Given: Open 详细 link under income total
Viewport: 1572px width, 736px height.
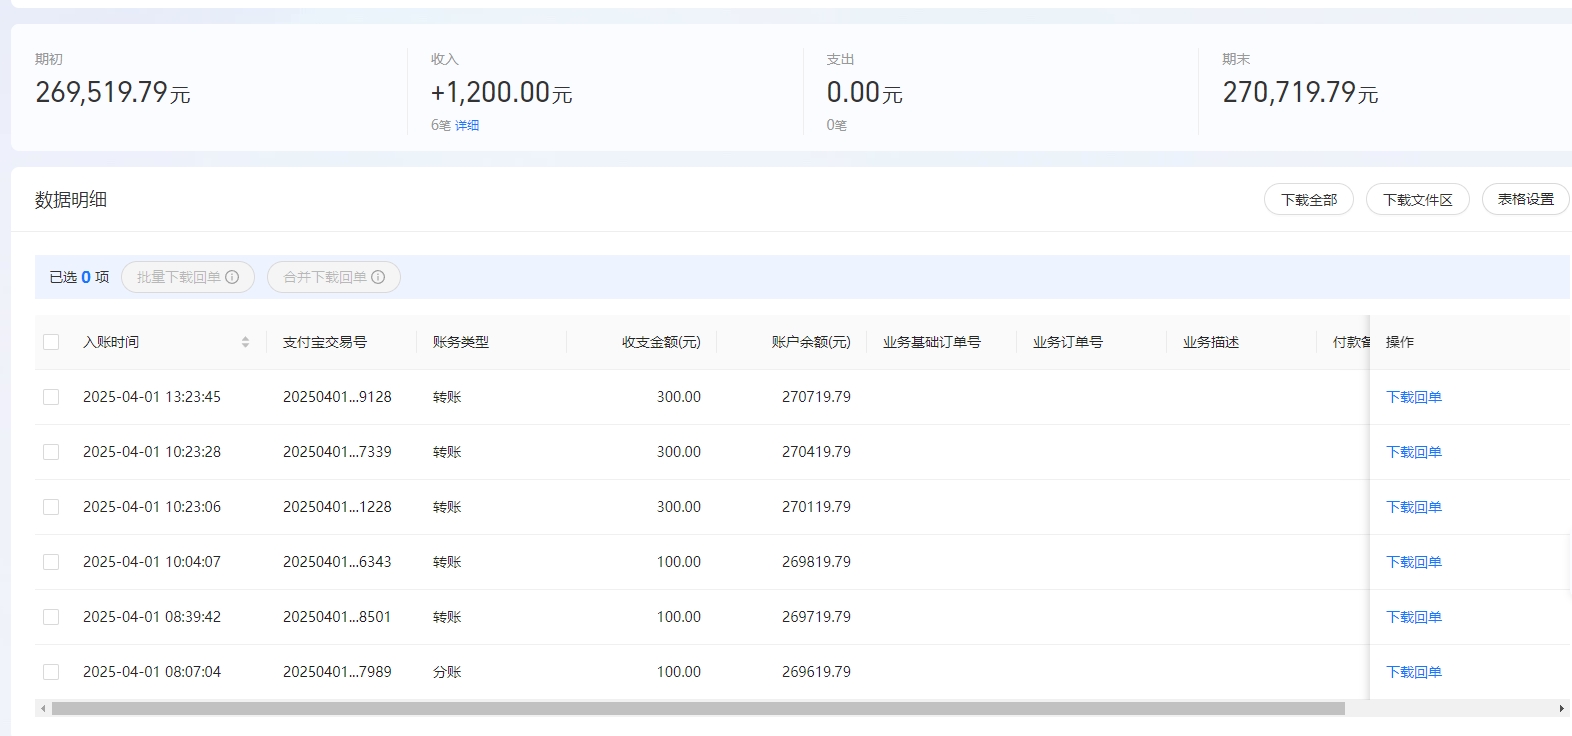Looking at the screenshot, I should [467, 125].
